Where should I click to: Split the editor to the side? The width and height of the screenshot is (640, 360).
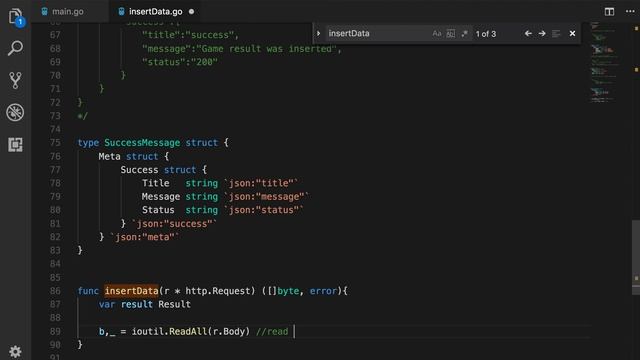click(609, 12)
